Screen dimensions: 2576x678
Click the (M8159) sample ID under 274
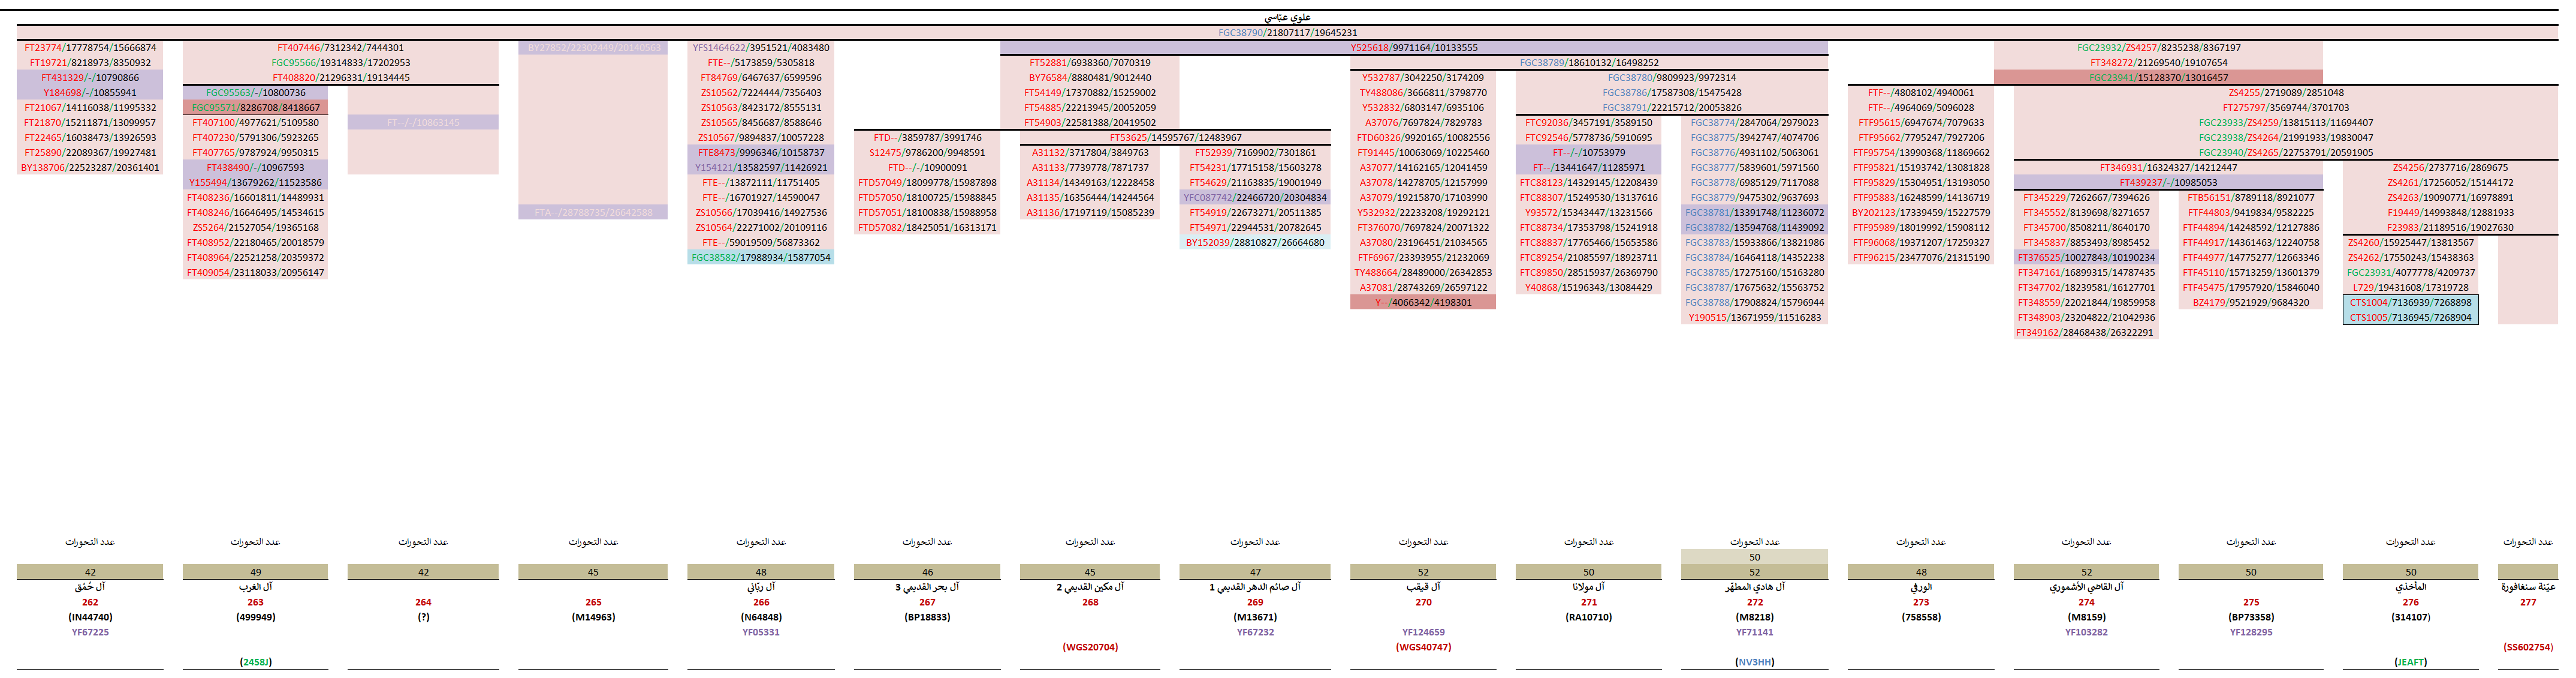2086,617
